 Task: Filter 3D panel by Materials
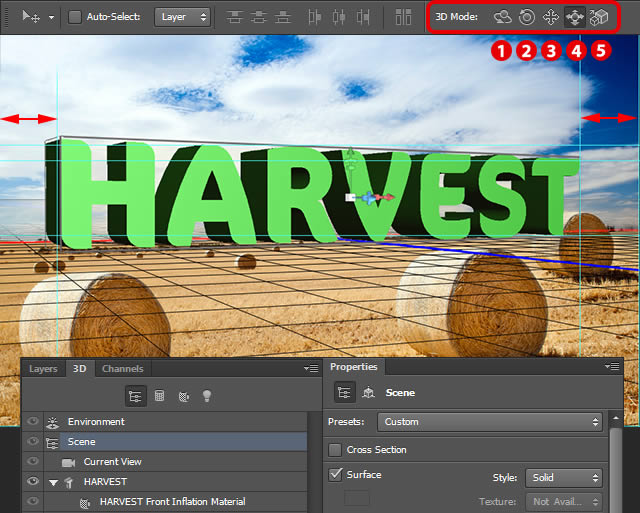tap(184, 396)
